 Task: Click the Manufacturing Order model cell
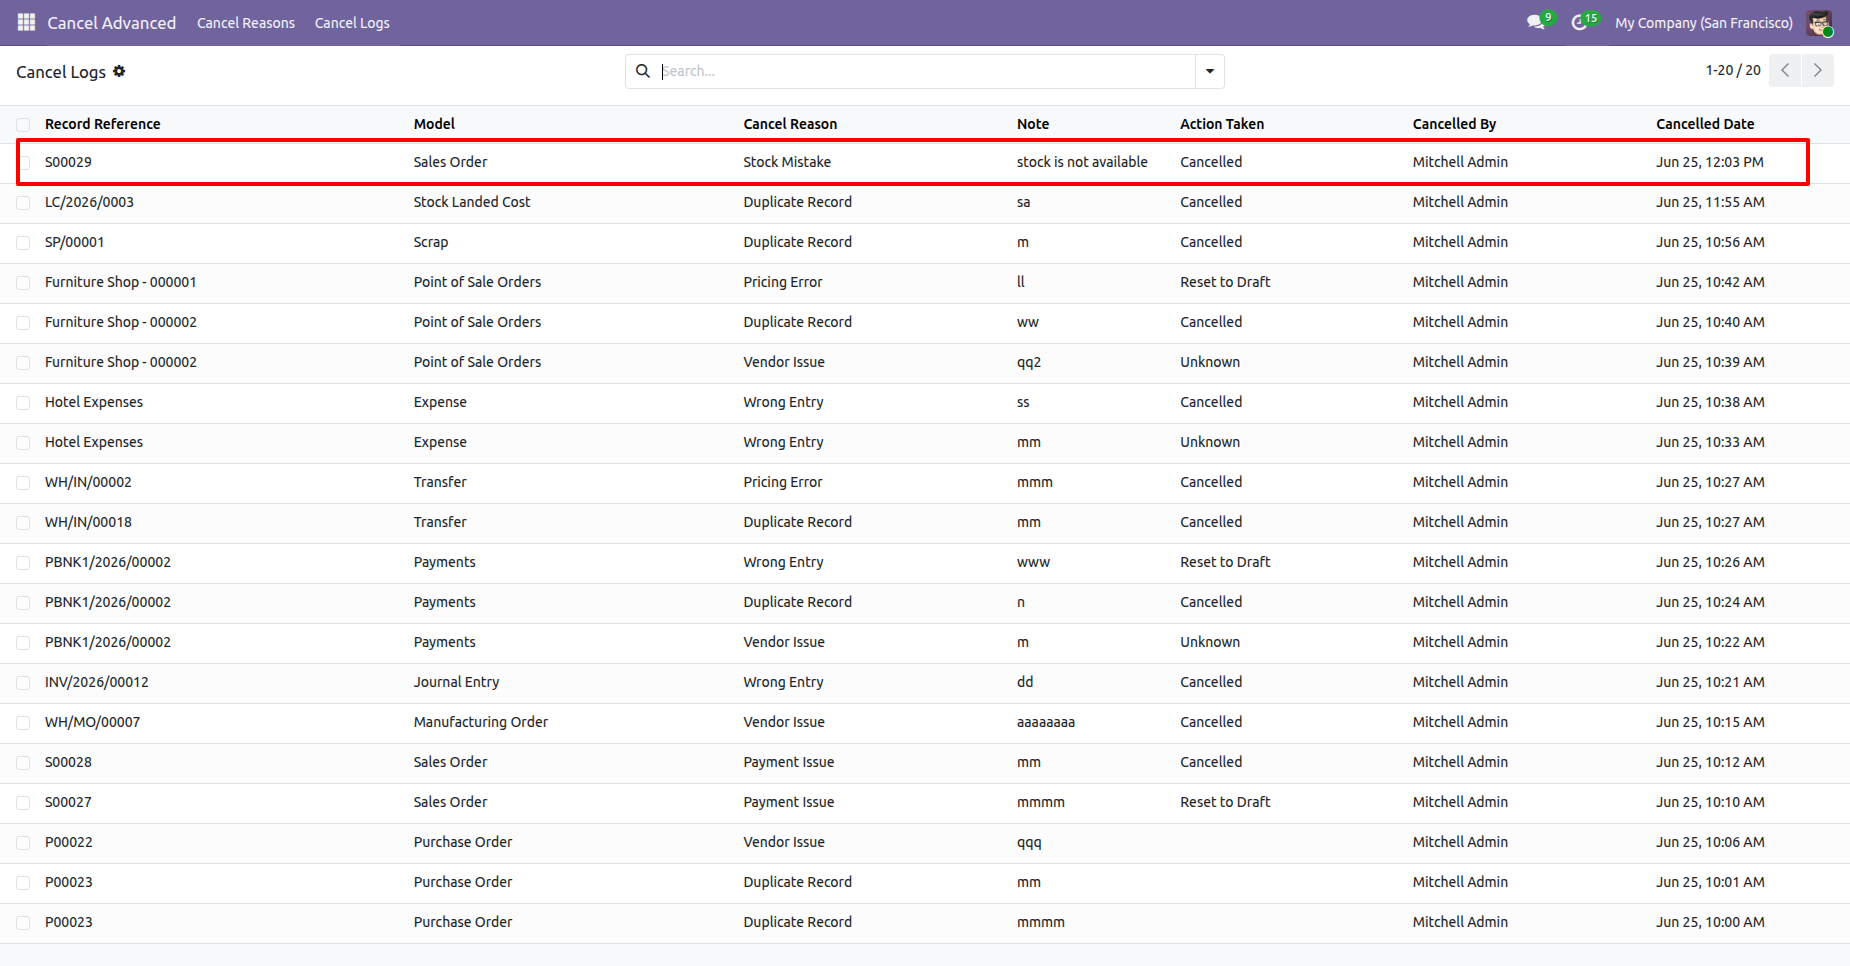481,722
